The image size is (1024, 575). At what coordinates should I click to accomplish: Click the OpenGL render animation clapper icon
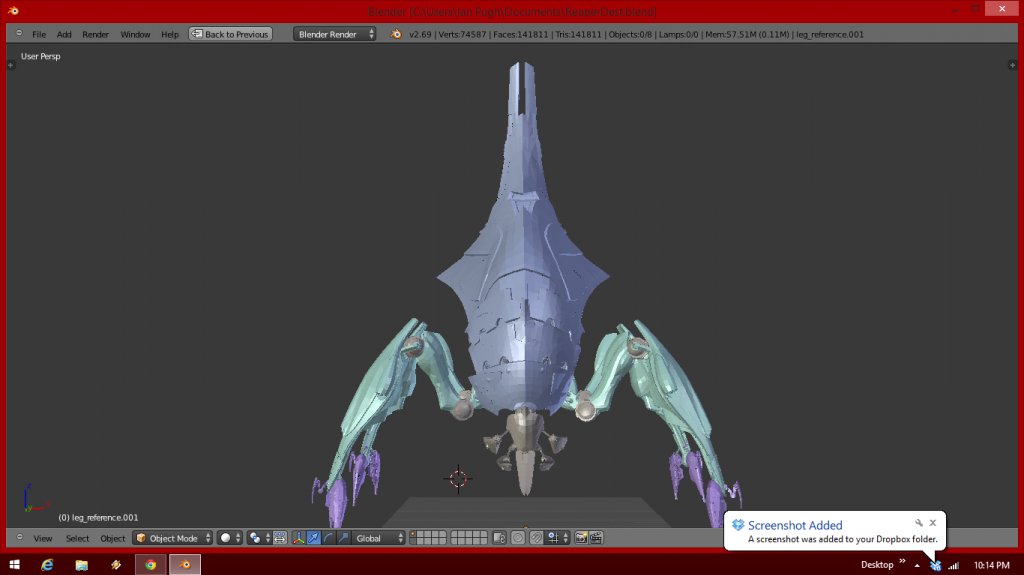point(596,538)
